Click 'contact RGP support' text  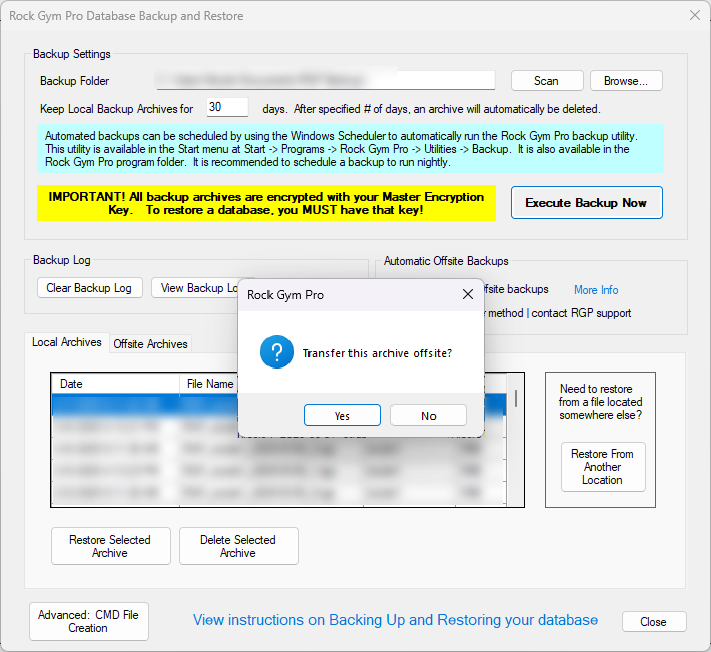(x=581, y=313)
